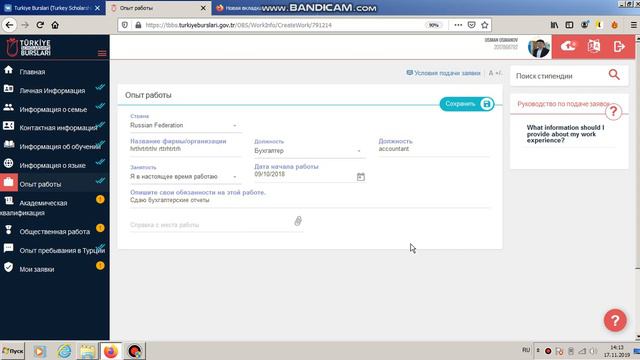640x360 pixels.
Task: Open the Firefox library icon
Action: tap(554, 25)
